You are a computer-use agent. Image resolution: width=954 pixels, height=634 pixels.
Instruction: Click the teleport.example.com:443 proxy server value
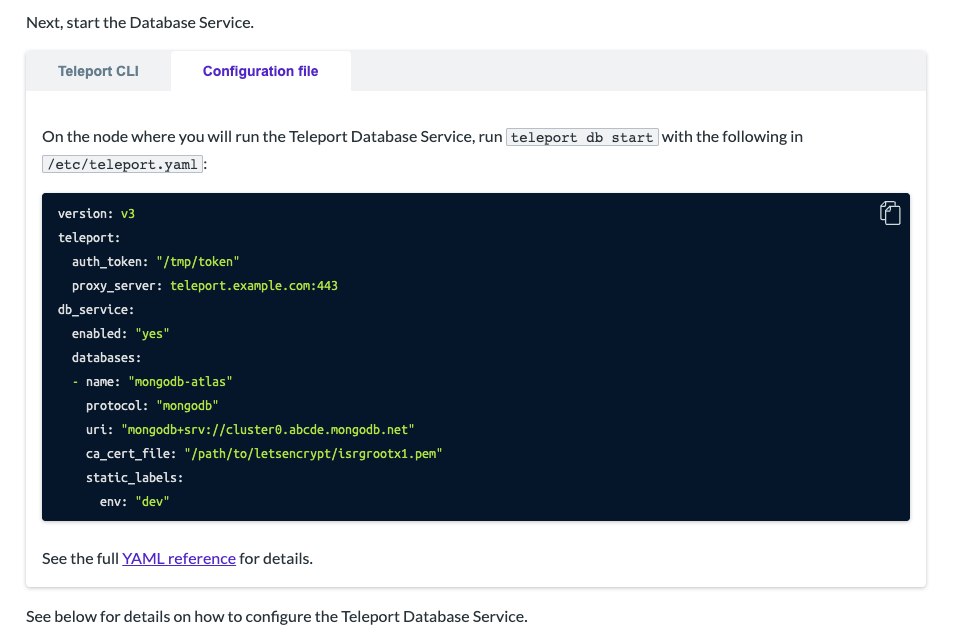[254, 285]
